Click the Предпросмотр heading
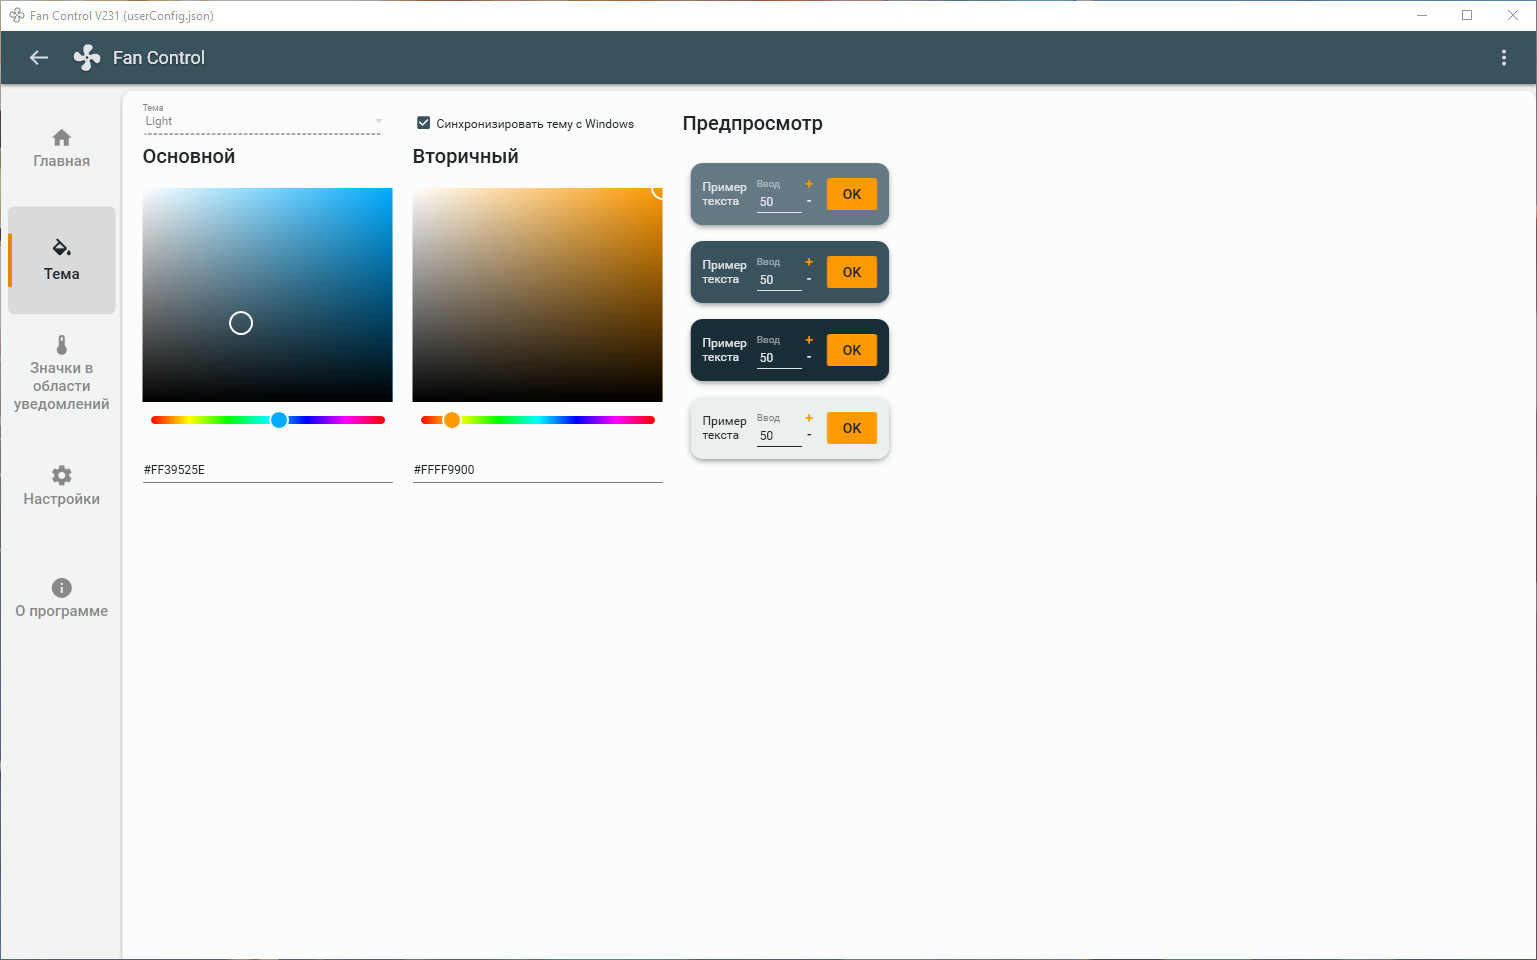This screenshot has height=960, width=1537. (x=753, y=124)
